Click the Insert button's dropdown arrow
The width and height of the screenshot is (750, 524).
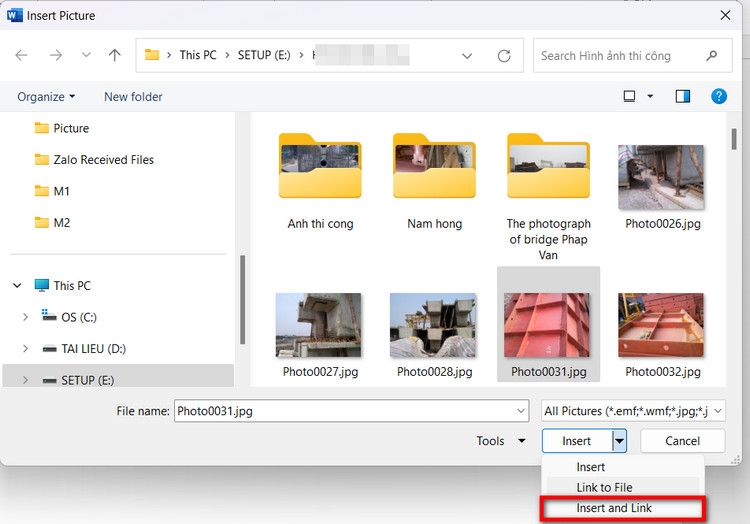(x=619, y=441)
